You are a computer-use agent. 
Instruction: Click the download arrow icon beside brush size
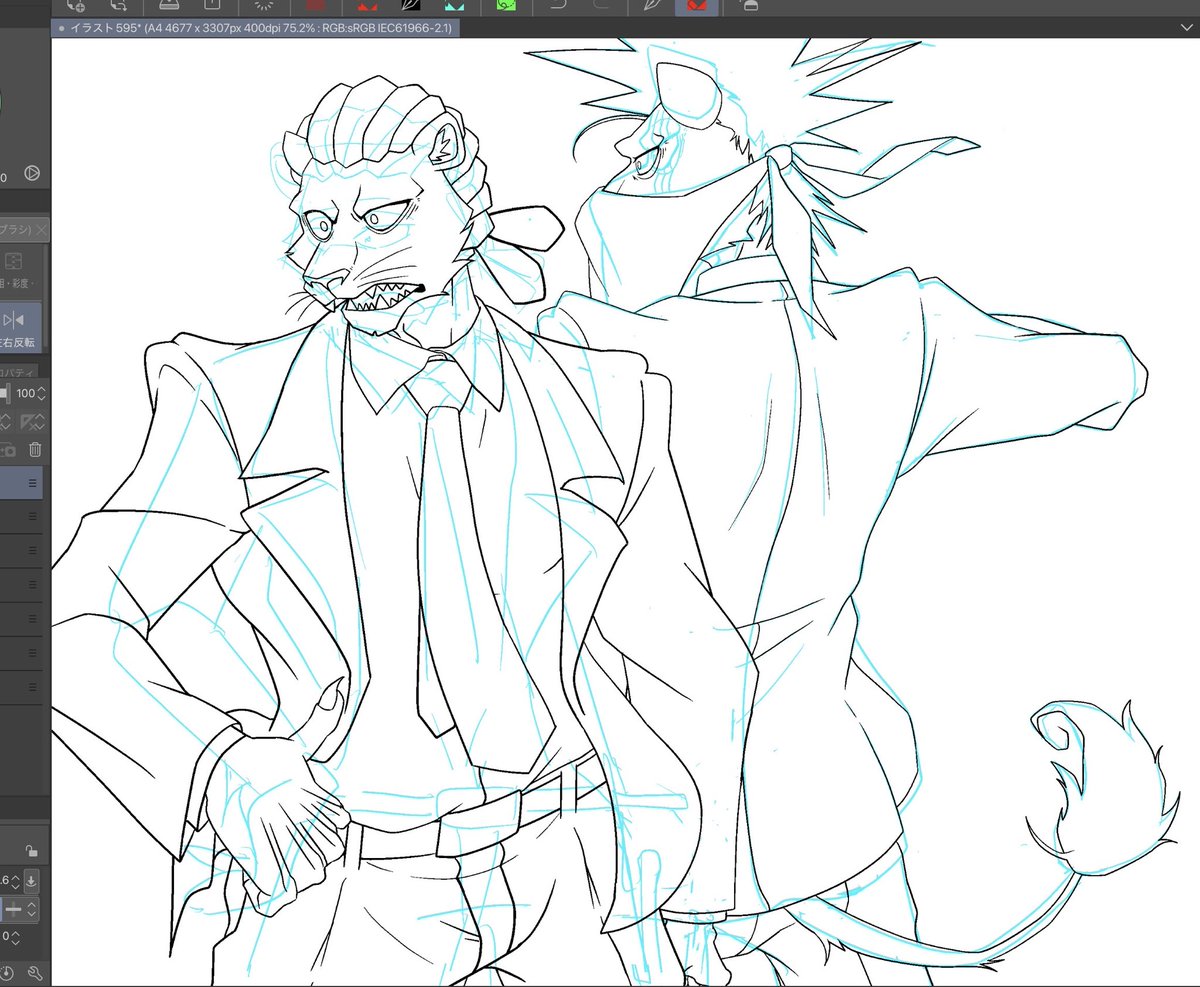point(31,880)
